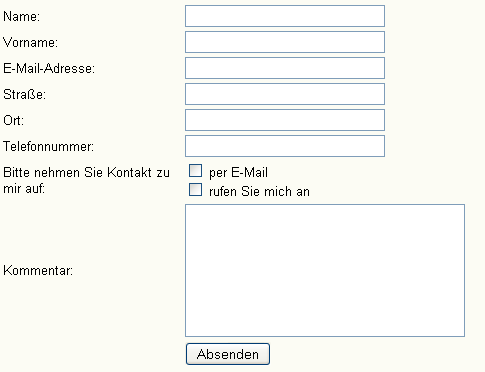Click the 'Vorname:' label
This screenshot has height=372, width=485.
coord(30,42)
